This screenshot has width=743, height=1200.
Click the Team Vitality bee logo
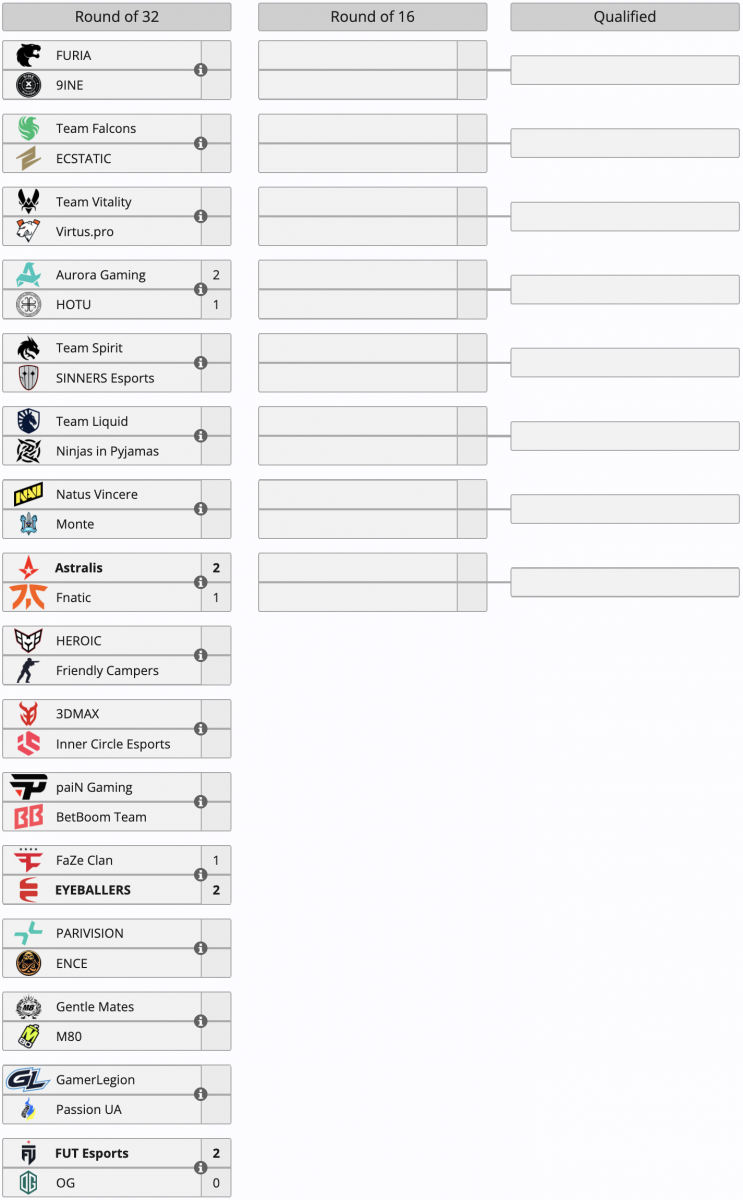[29, 201]
